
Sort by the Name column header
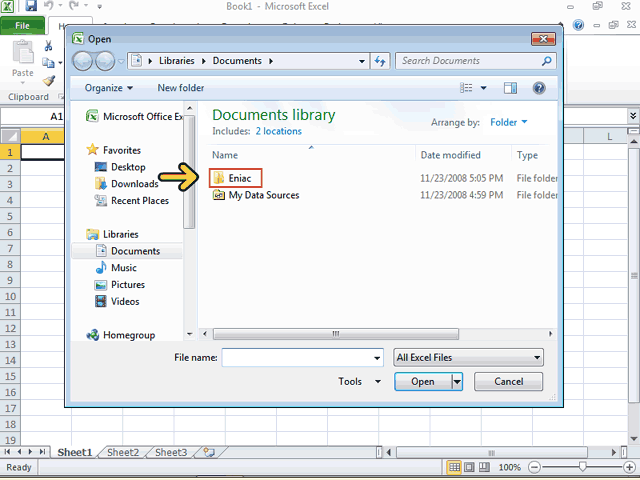point(225,155)
